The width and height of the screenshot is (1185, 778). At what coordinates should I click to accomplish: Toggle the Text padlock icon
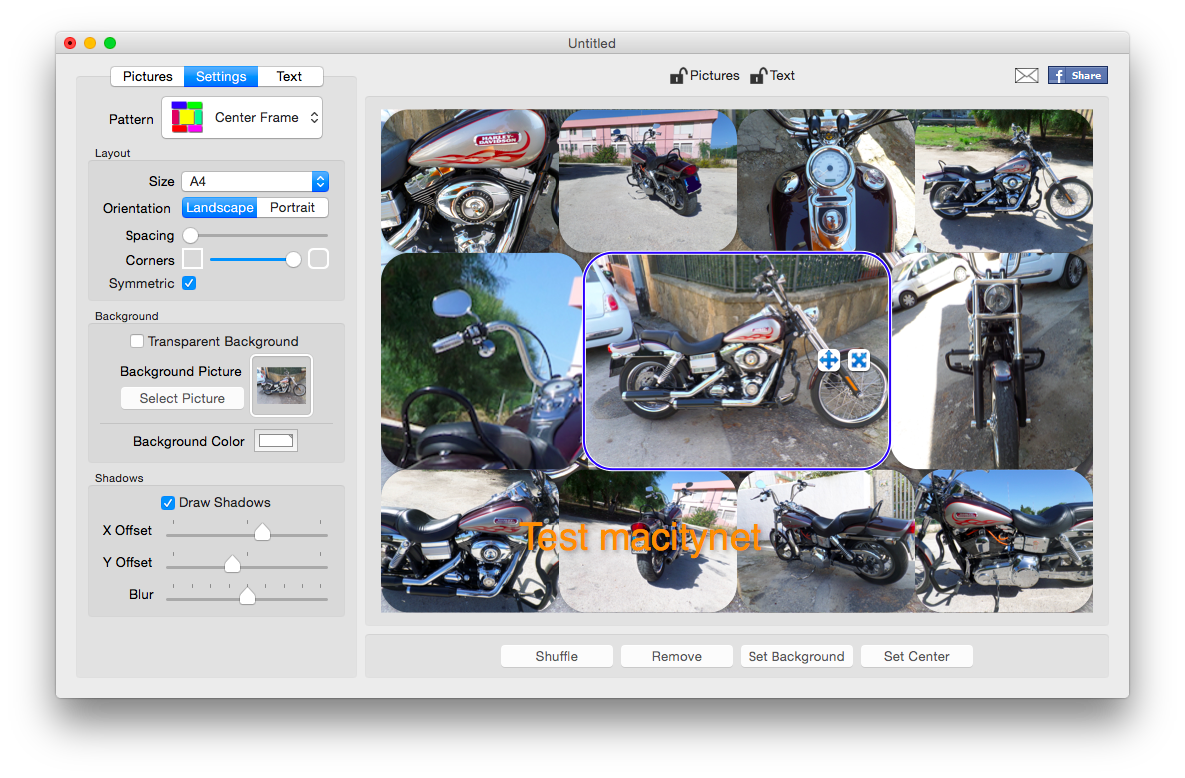[759, 76]
